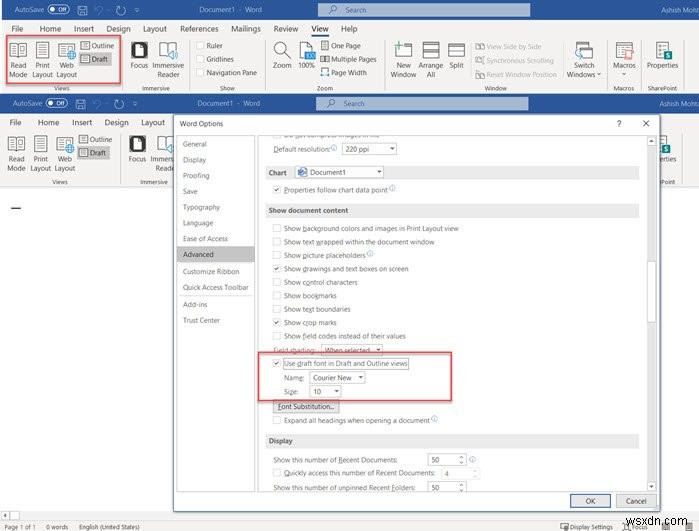Set zoom to 100%
The width and height of the screenshot is (699, 531).
click(307, 55)
